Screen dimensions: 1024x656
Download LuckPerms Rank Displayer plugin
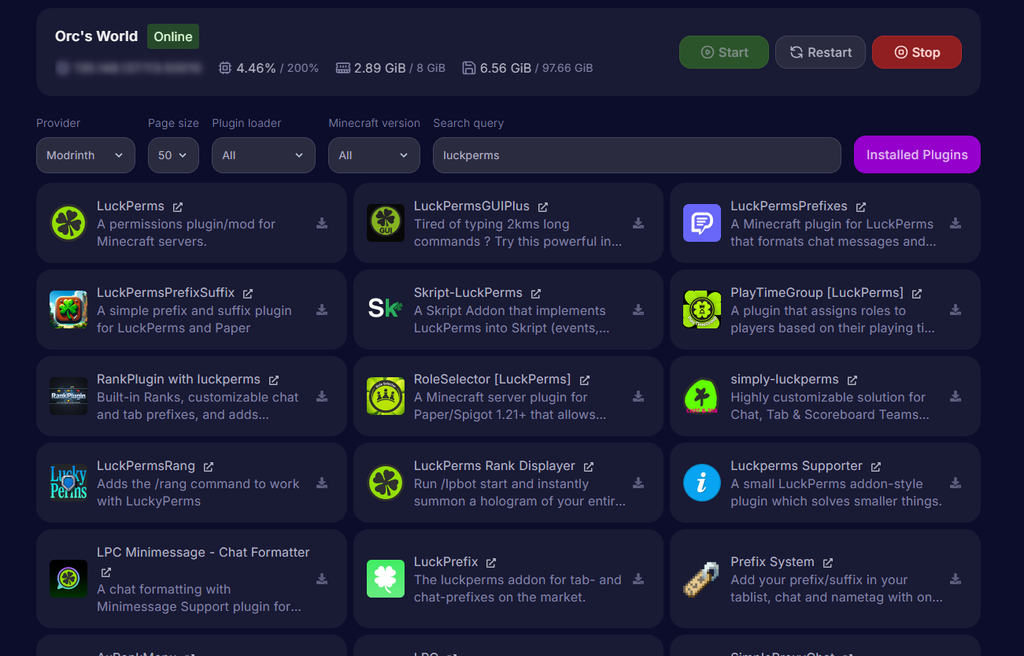tap(638, 484)
